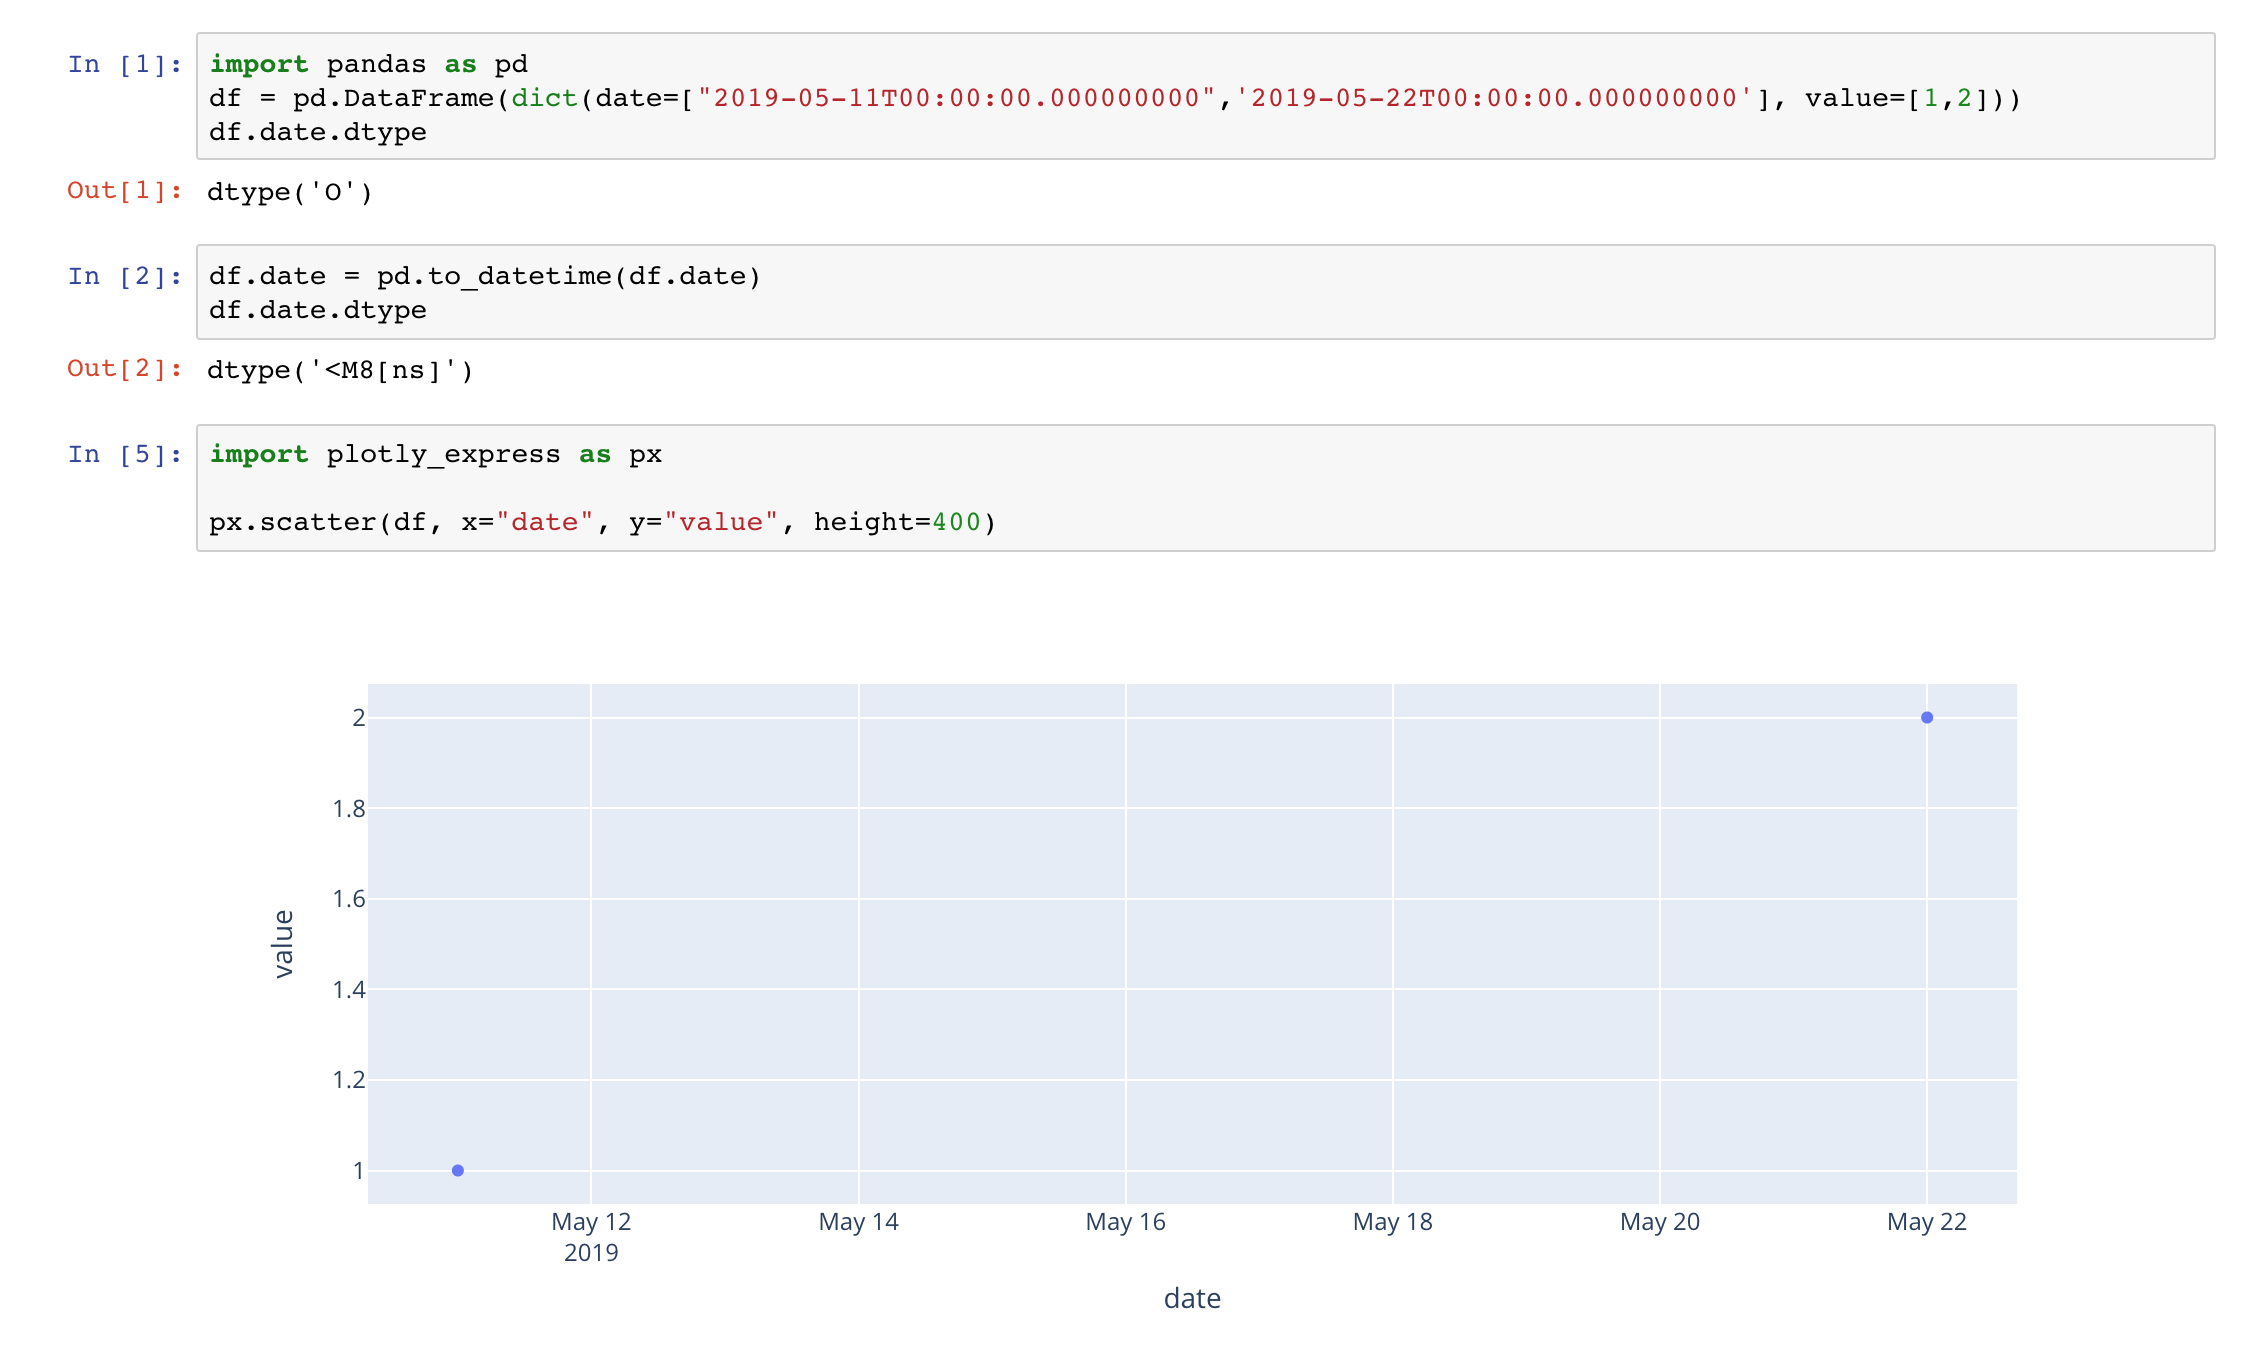
Task: Select the In [2]: prompt label
Action: click(125, 277)
